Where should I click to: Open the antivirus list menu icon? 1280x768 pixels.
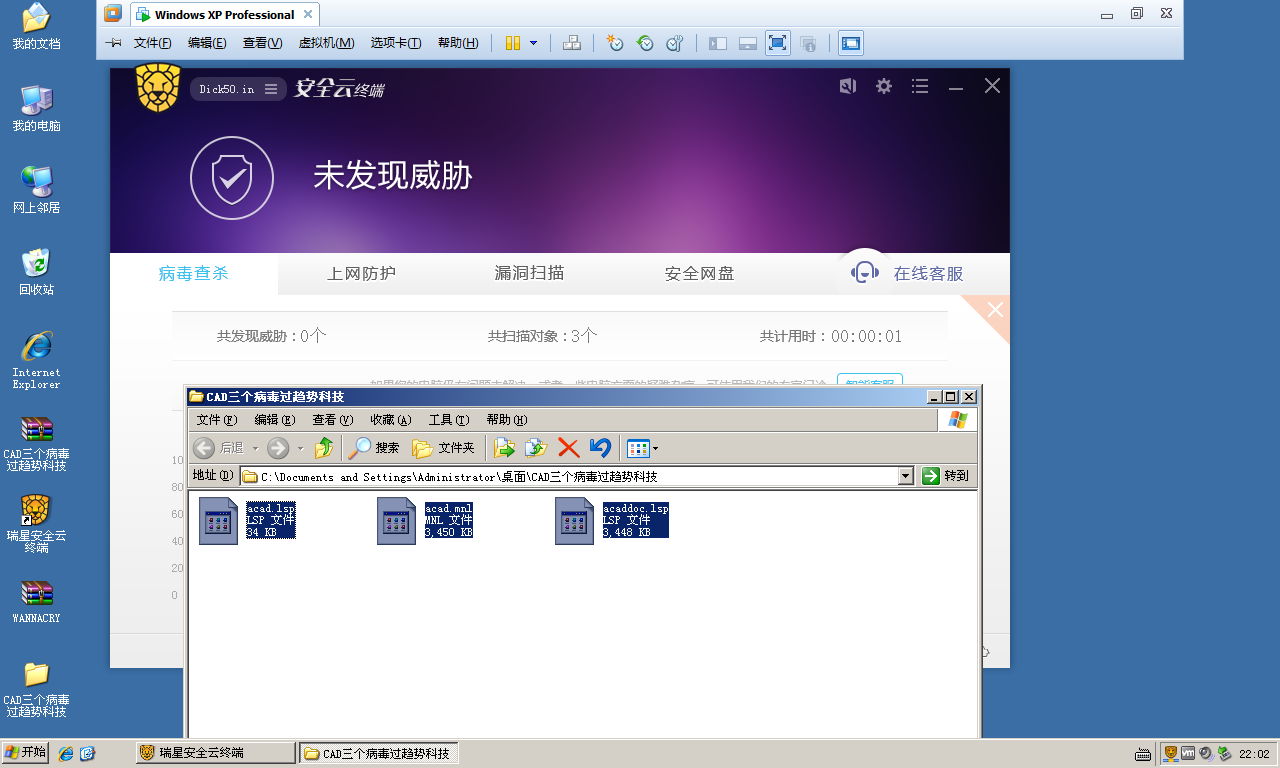tap(920, 86)
